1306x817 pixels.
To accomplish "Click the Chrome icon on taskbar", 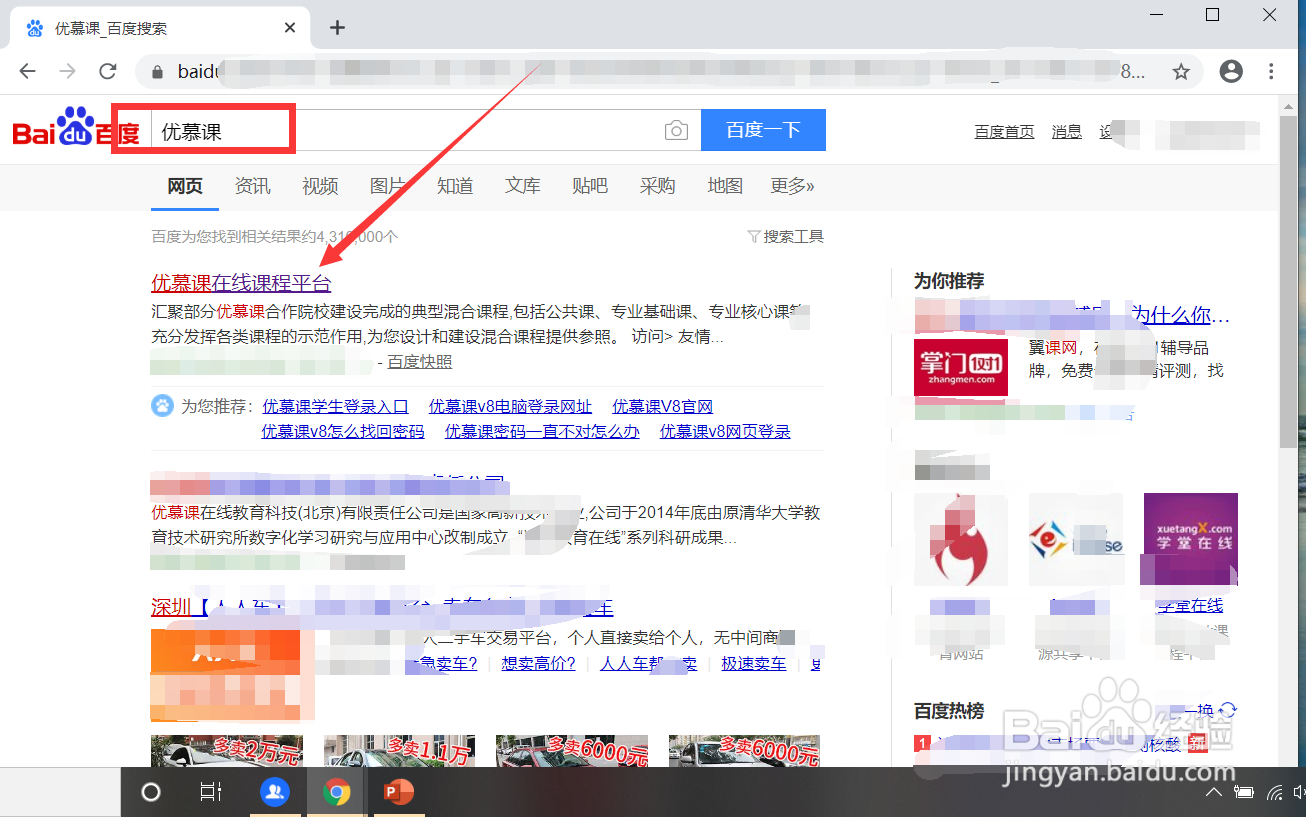I will pyautogui.click(x=337, y=793).
